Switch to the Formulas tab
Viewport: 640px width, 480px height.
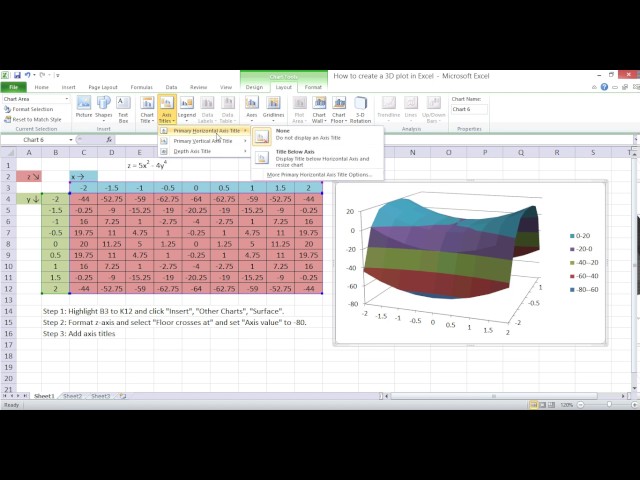pyautogui.click(x=142, y=87)
